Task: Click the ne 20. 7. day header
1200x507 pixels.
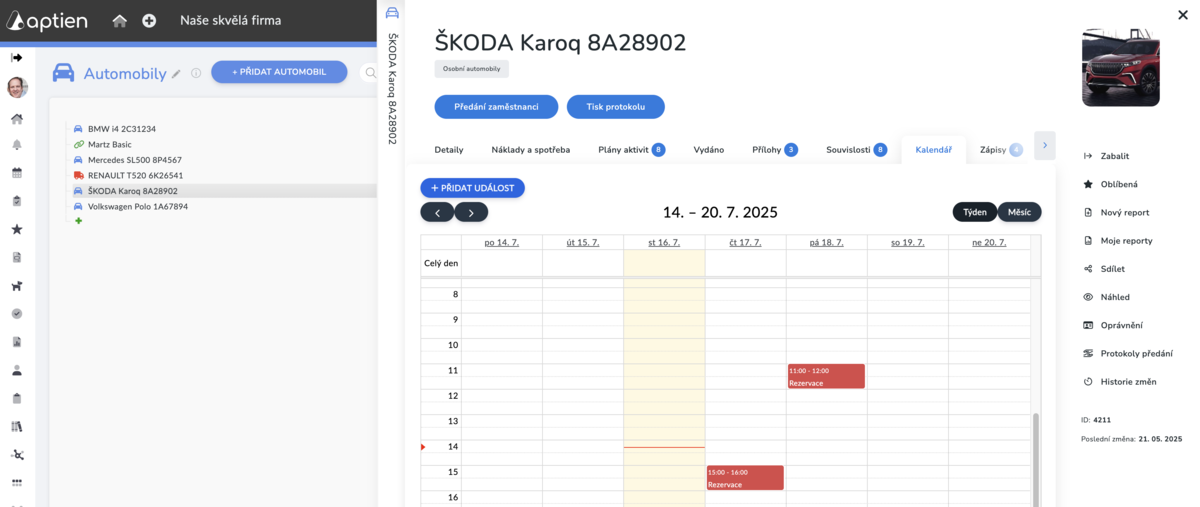Action: tap(989, 243)
